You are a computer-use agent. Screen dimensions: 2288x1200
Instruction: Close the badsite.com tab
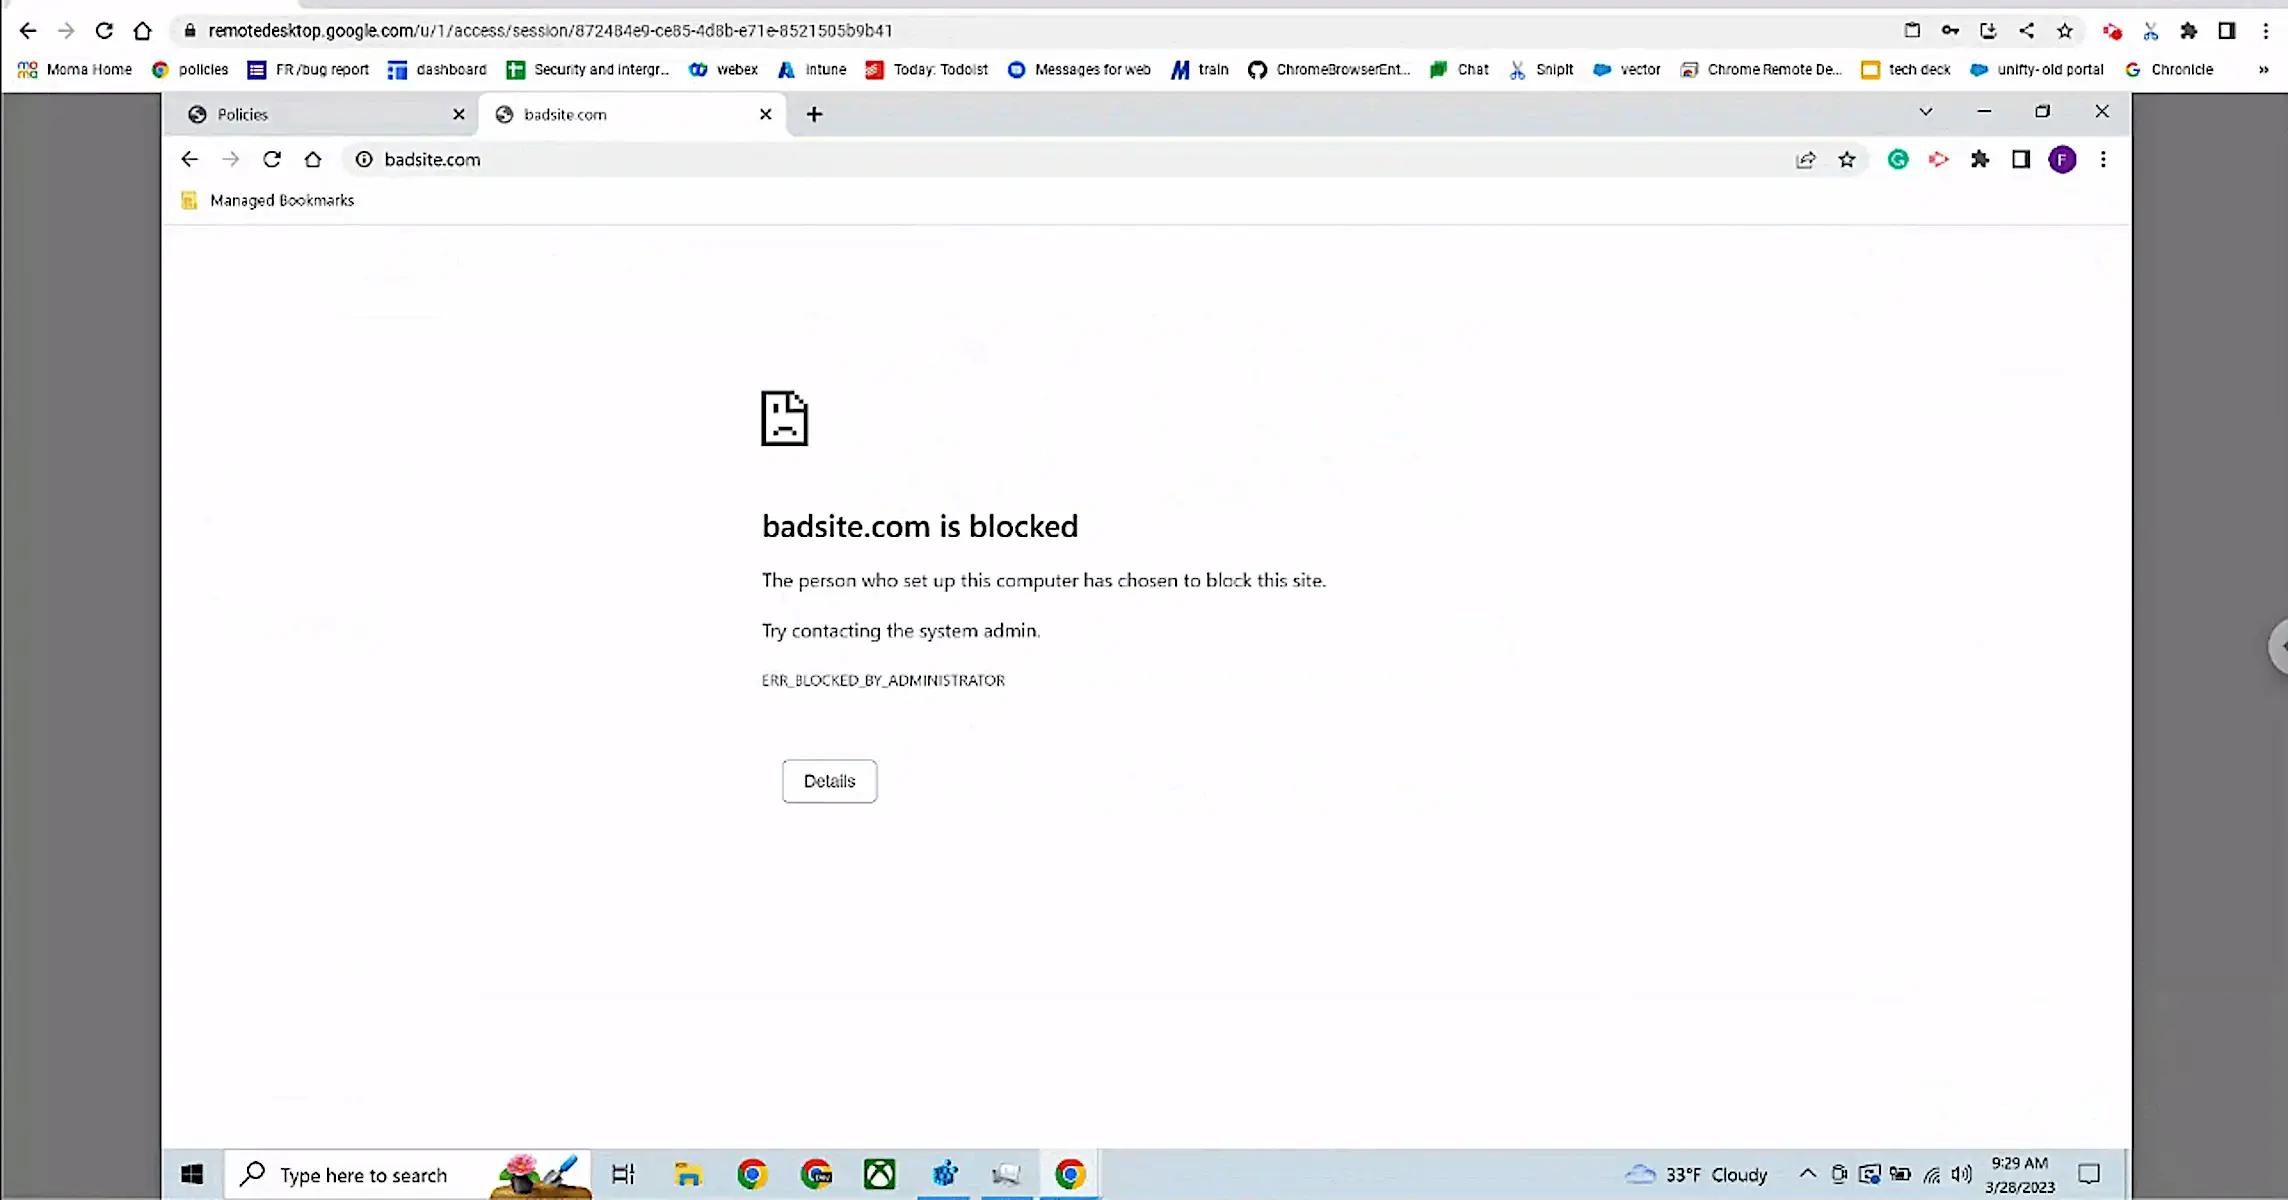click(765, 115)
